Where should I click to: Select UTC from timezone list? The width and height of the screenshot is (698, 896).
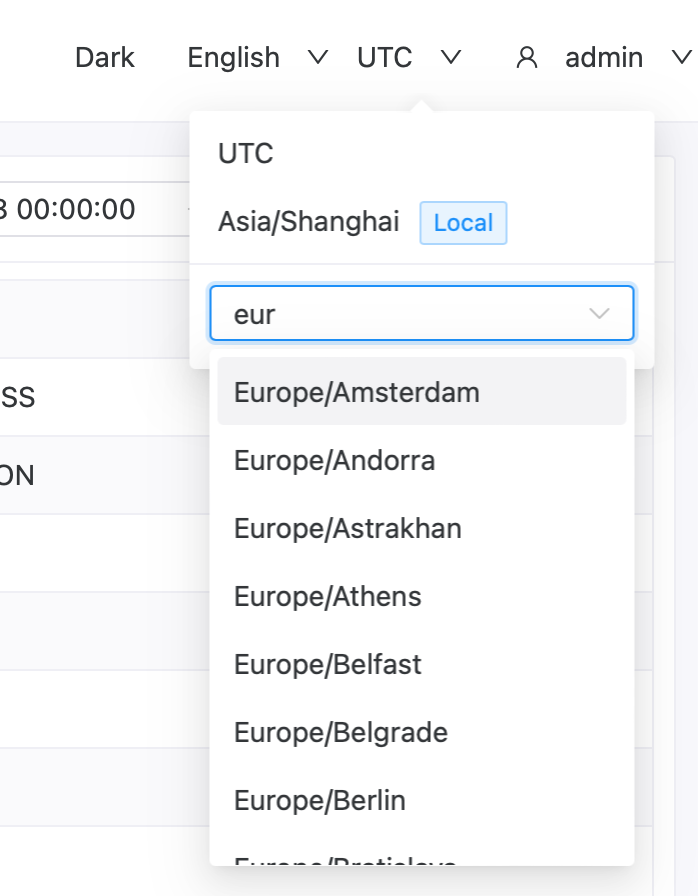[246, 154]
